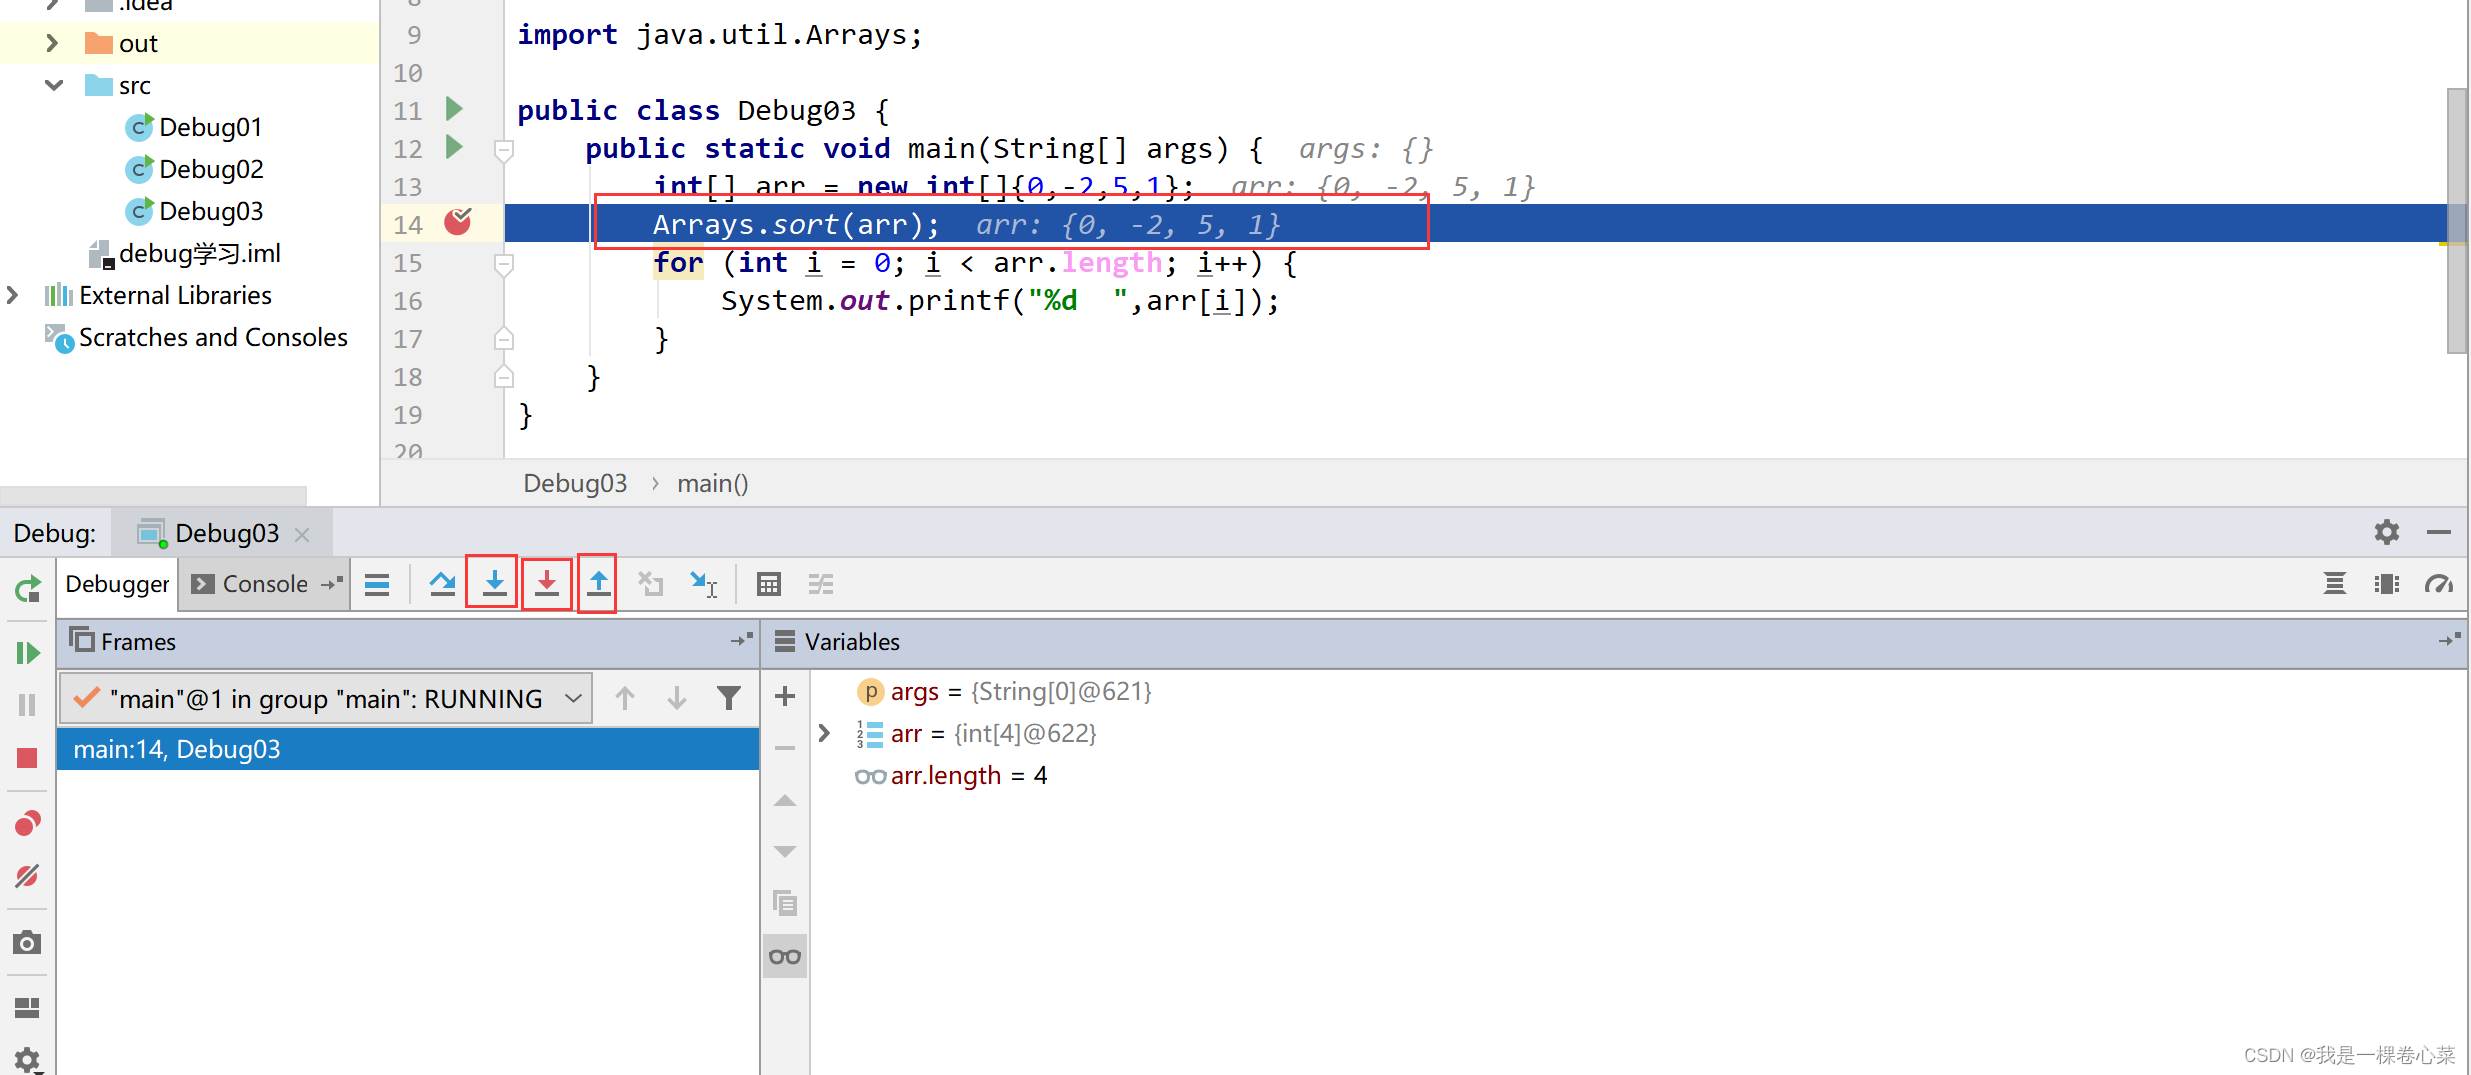Toggle show watches glasses icon in Variables
Screen dimensions: 2471x1075
tap(785, 957)
